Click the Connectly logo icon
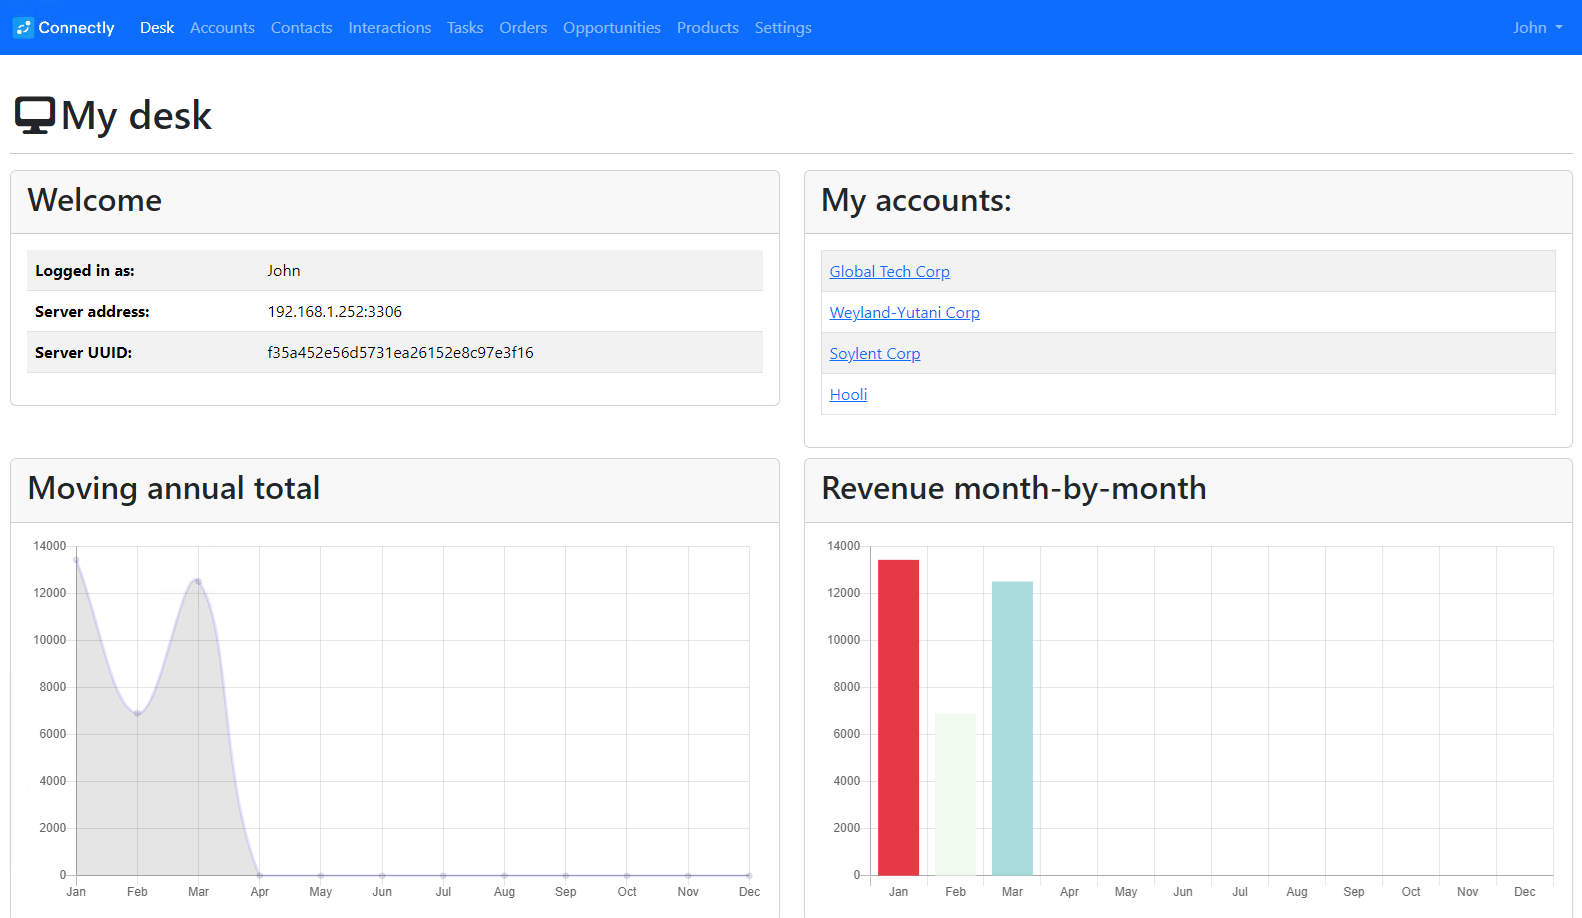1582x918 pixels. 23,28
